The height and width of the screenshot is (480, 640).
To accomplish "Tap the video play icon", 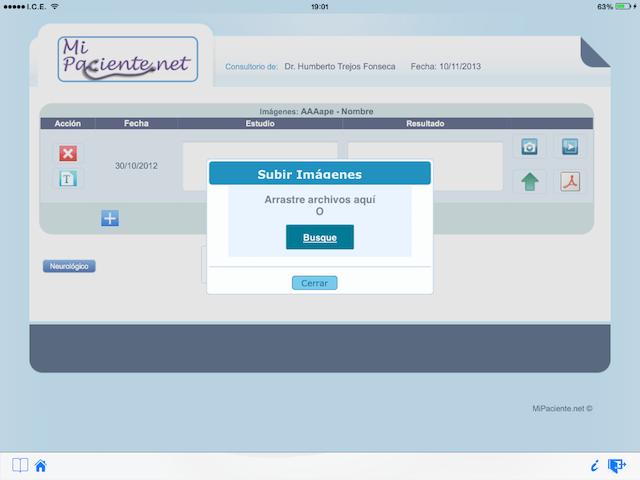I will click(x=570, y=147).
